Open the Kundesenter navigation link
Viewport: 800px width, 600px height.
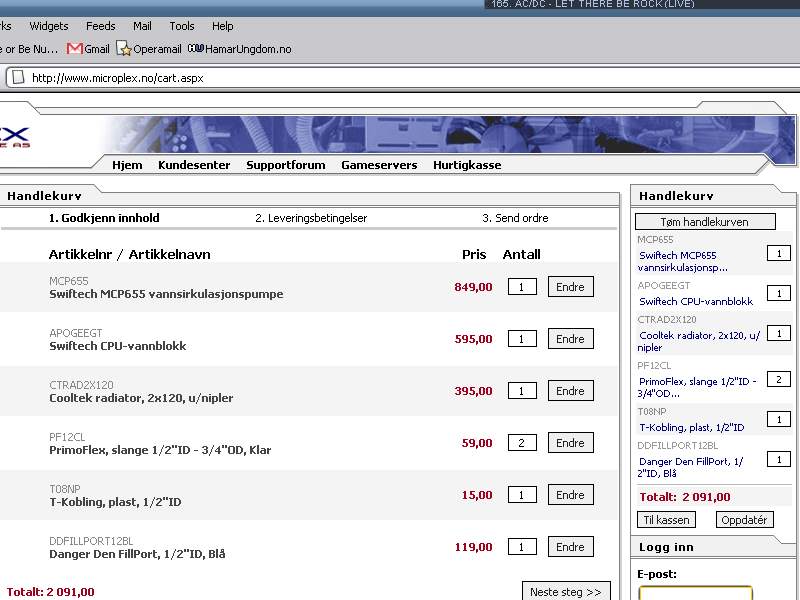pos(194,165)
